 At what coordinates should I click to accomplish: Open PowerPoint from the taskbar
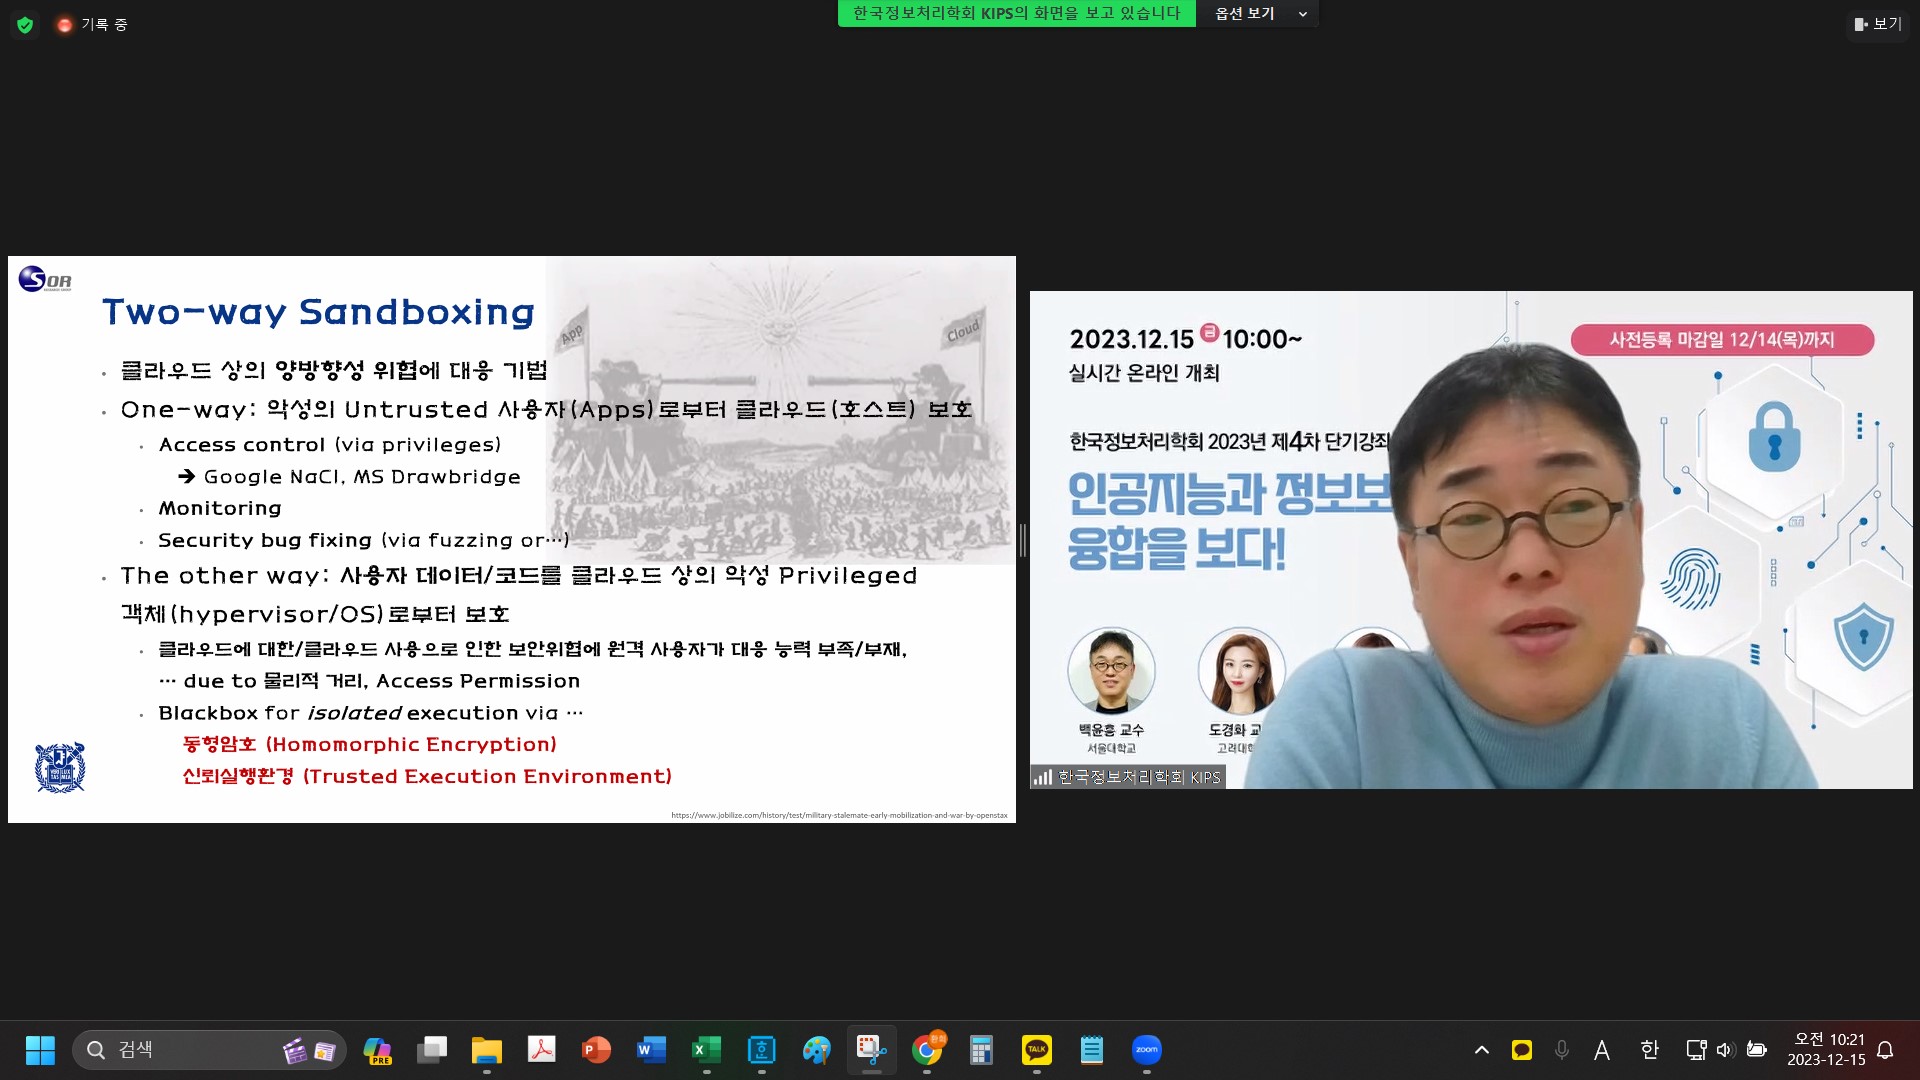point(596,1050)
